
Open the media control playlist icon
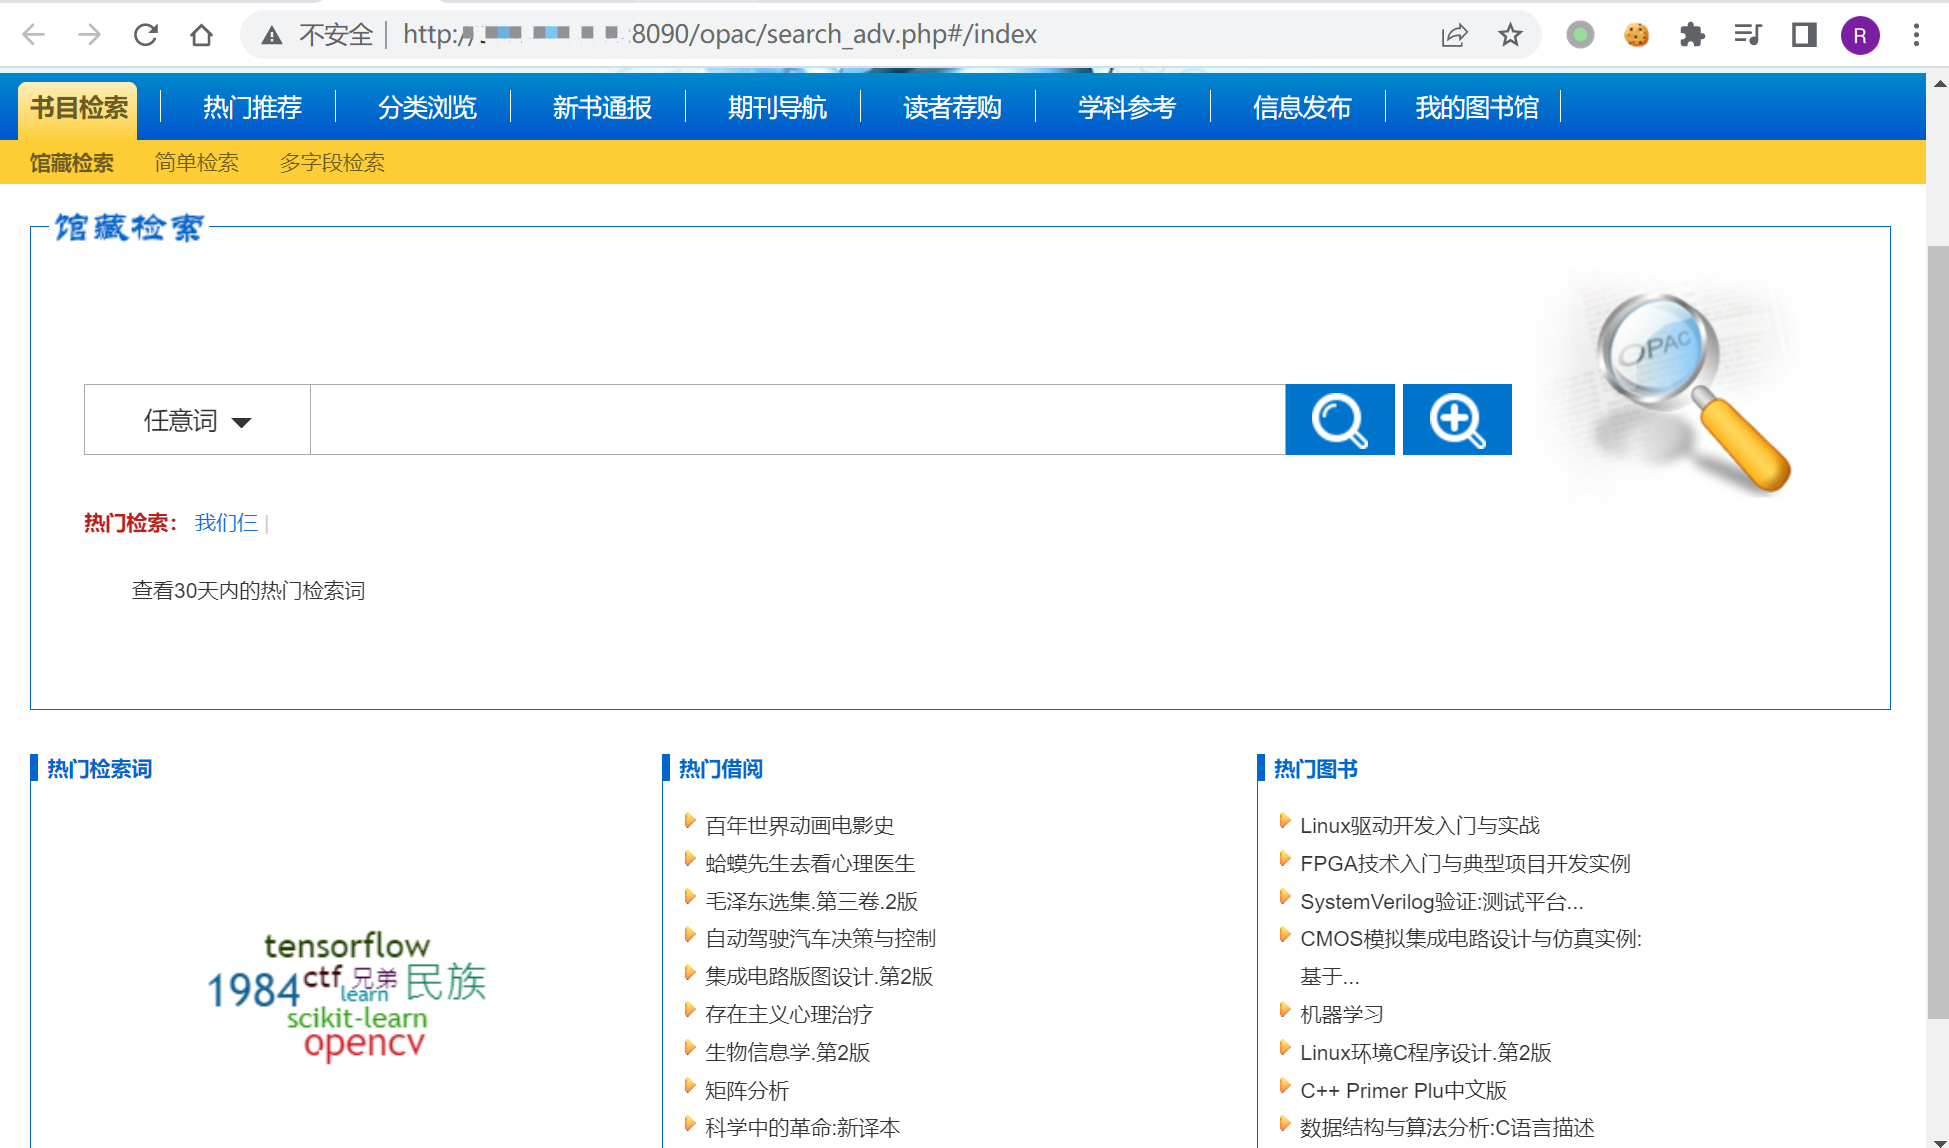coord(1748,35)
